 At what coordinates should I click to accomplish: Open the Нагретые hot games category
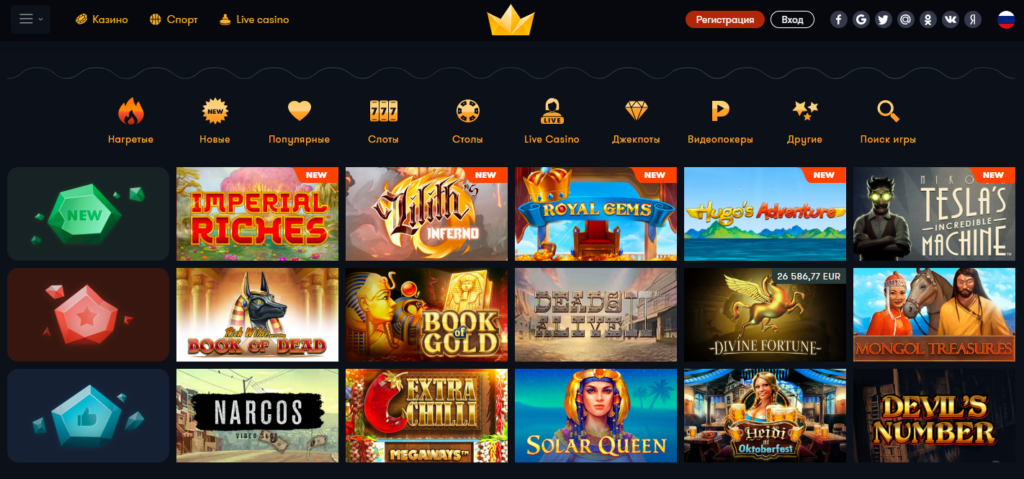[x=131, y=122]
